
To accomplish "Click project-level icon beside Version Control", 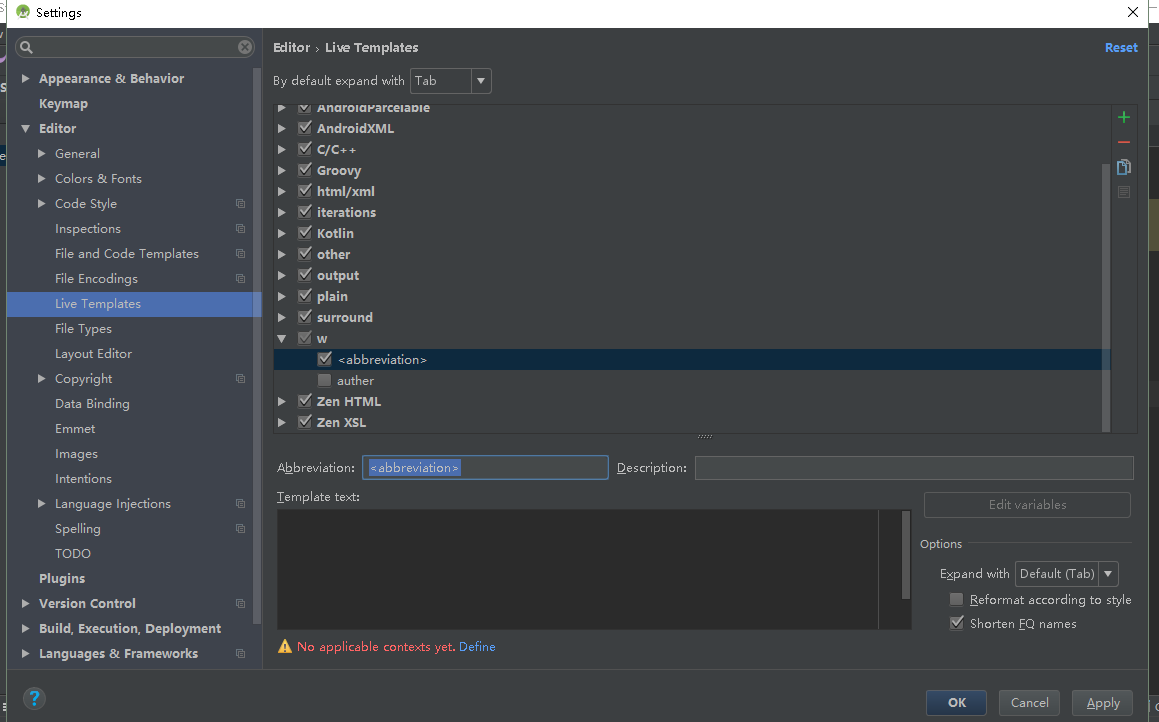I will 240,604.
